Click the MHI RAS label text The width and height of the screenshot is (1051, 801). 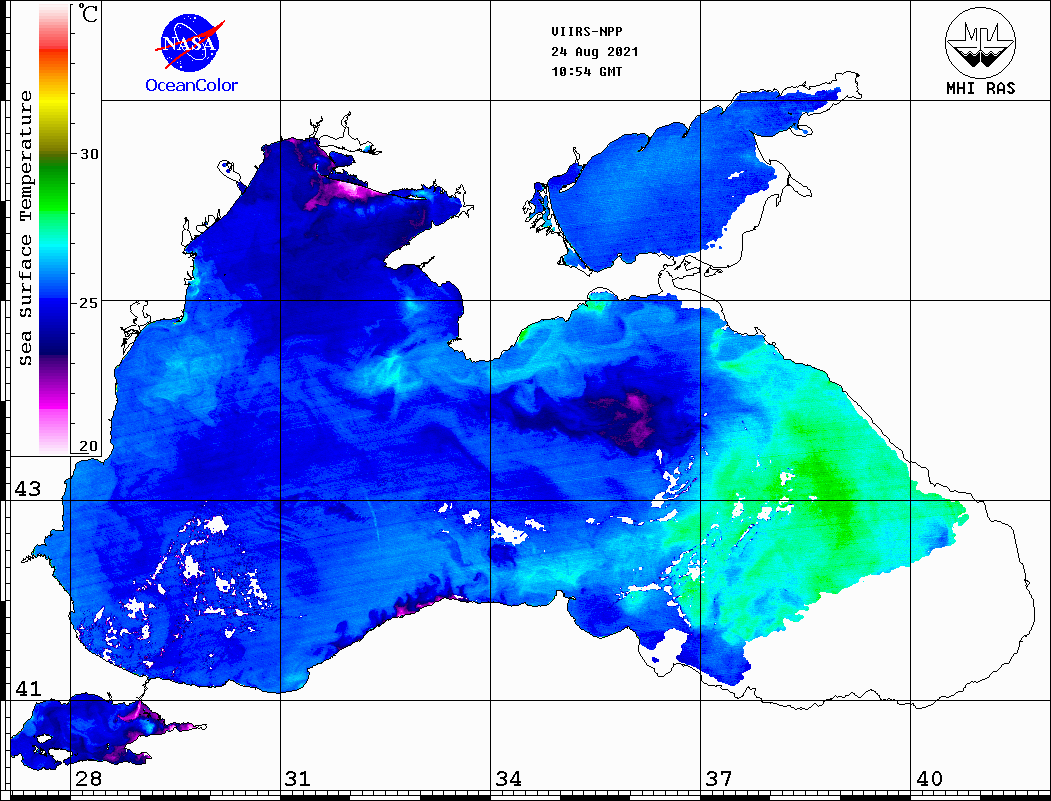(x=981, y=88)
